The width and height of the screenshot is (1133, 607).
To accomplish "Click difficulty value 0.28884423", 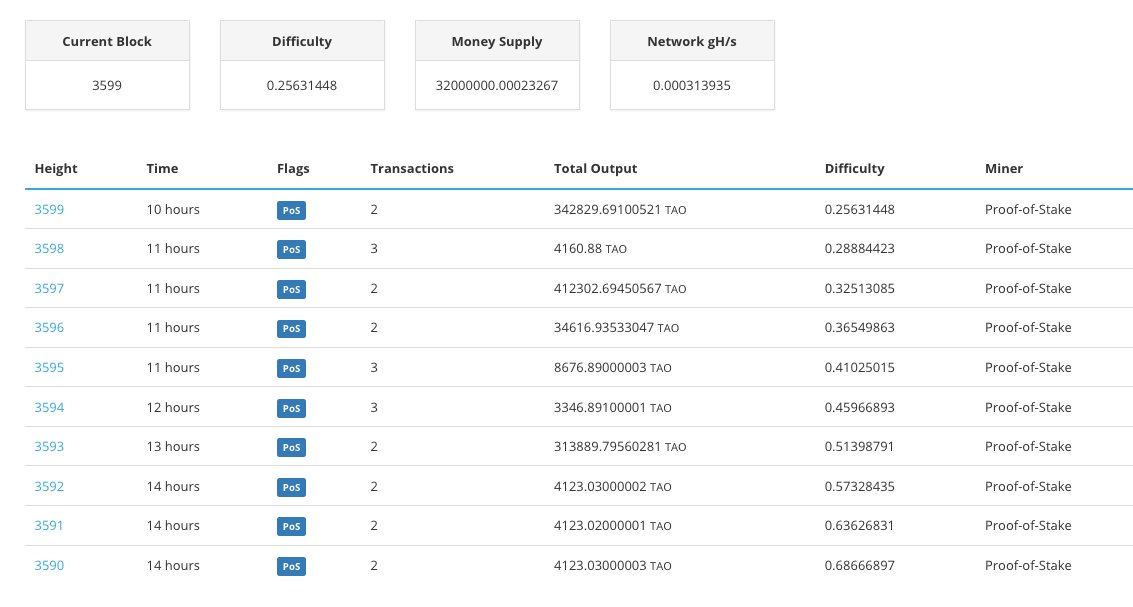I will click(x=859, y=249).
